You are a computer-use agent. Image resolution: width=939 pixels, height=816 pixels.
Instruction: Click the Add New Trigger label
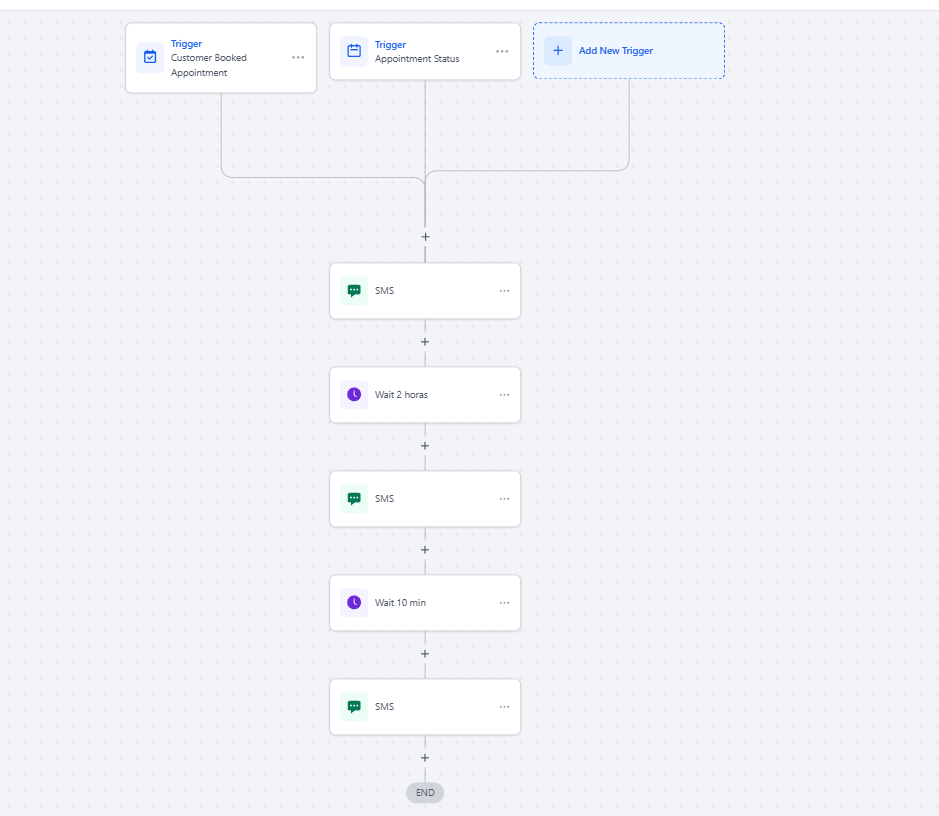[615, 51]
